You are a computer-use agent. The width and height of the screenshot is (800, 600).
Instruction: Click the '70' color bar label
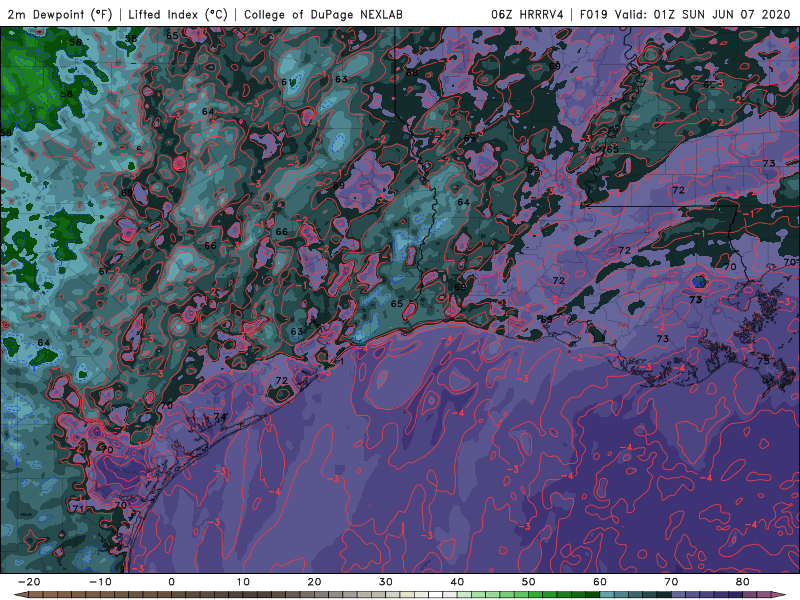671,582
